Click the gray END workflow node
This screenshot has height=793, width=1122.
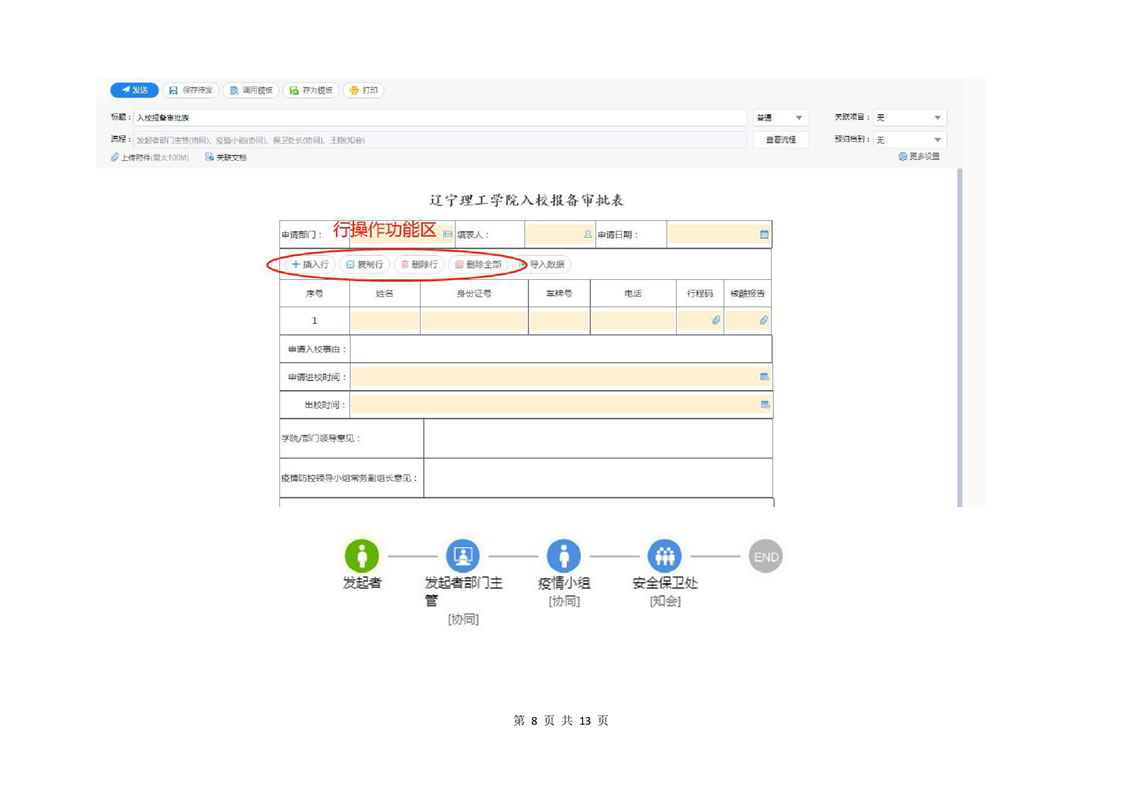coord(766,556)
